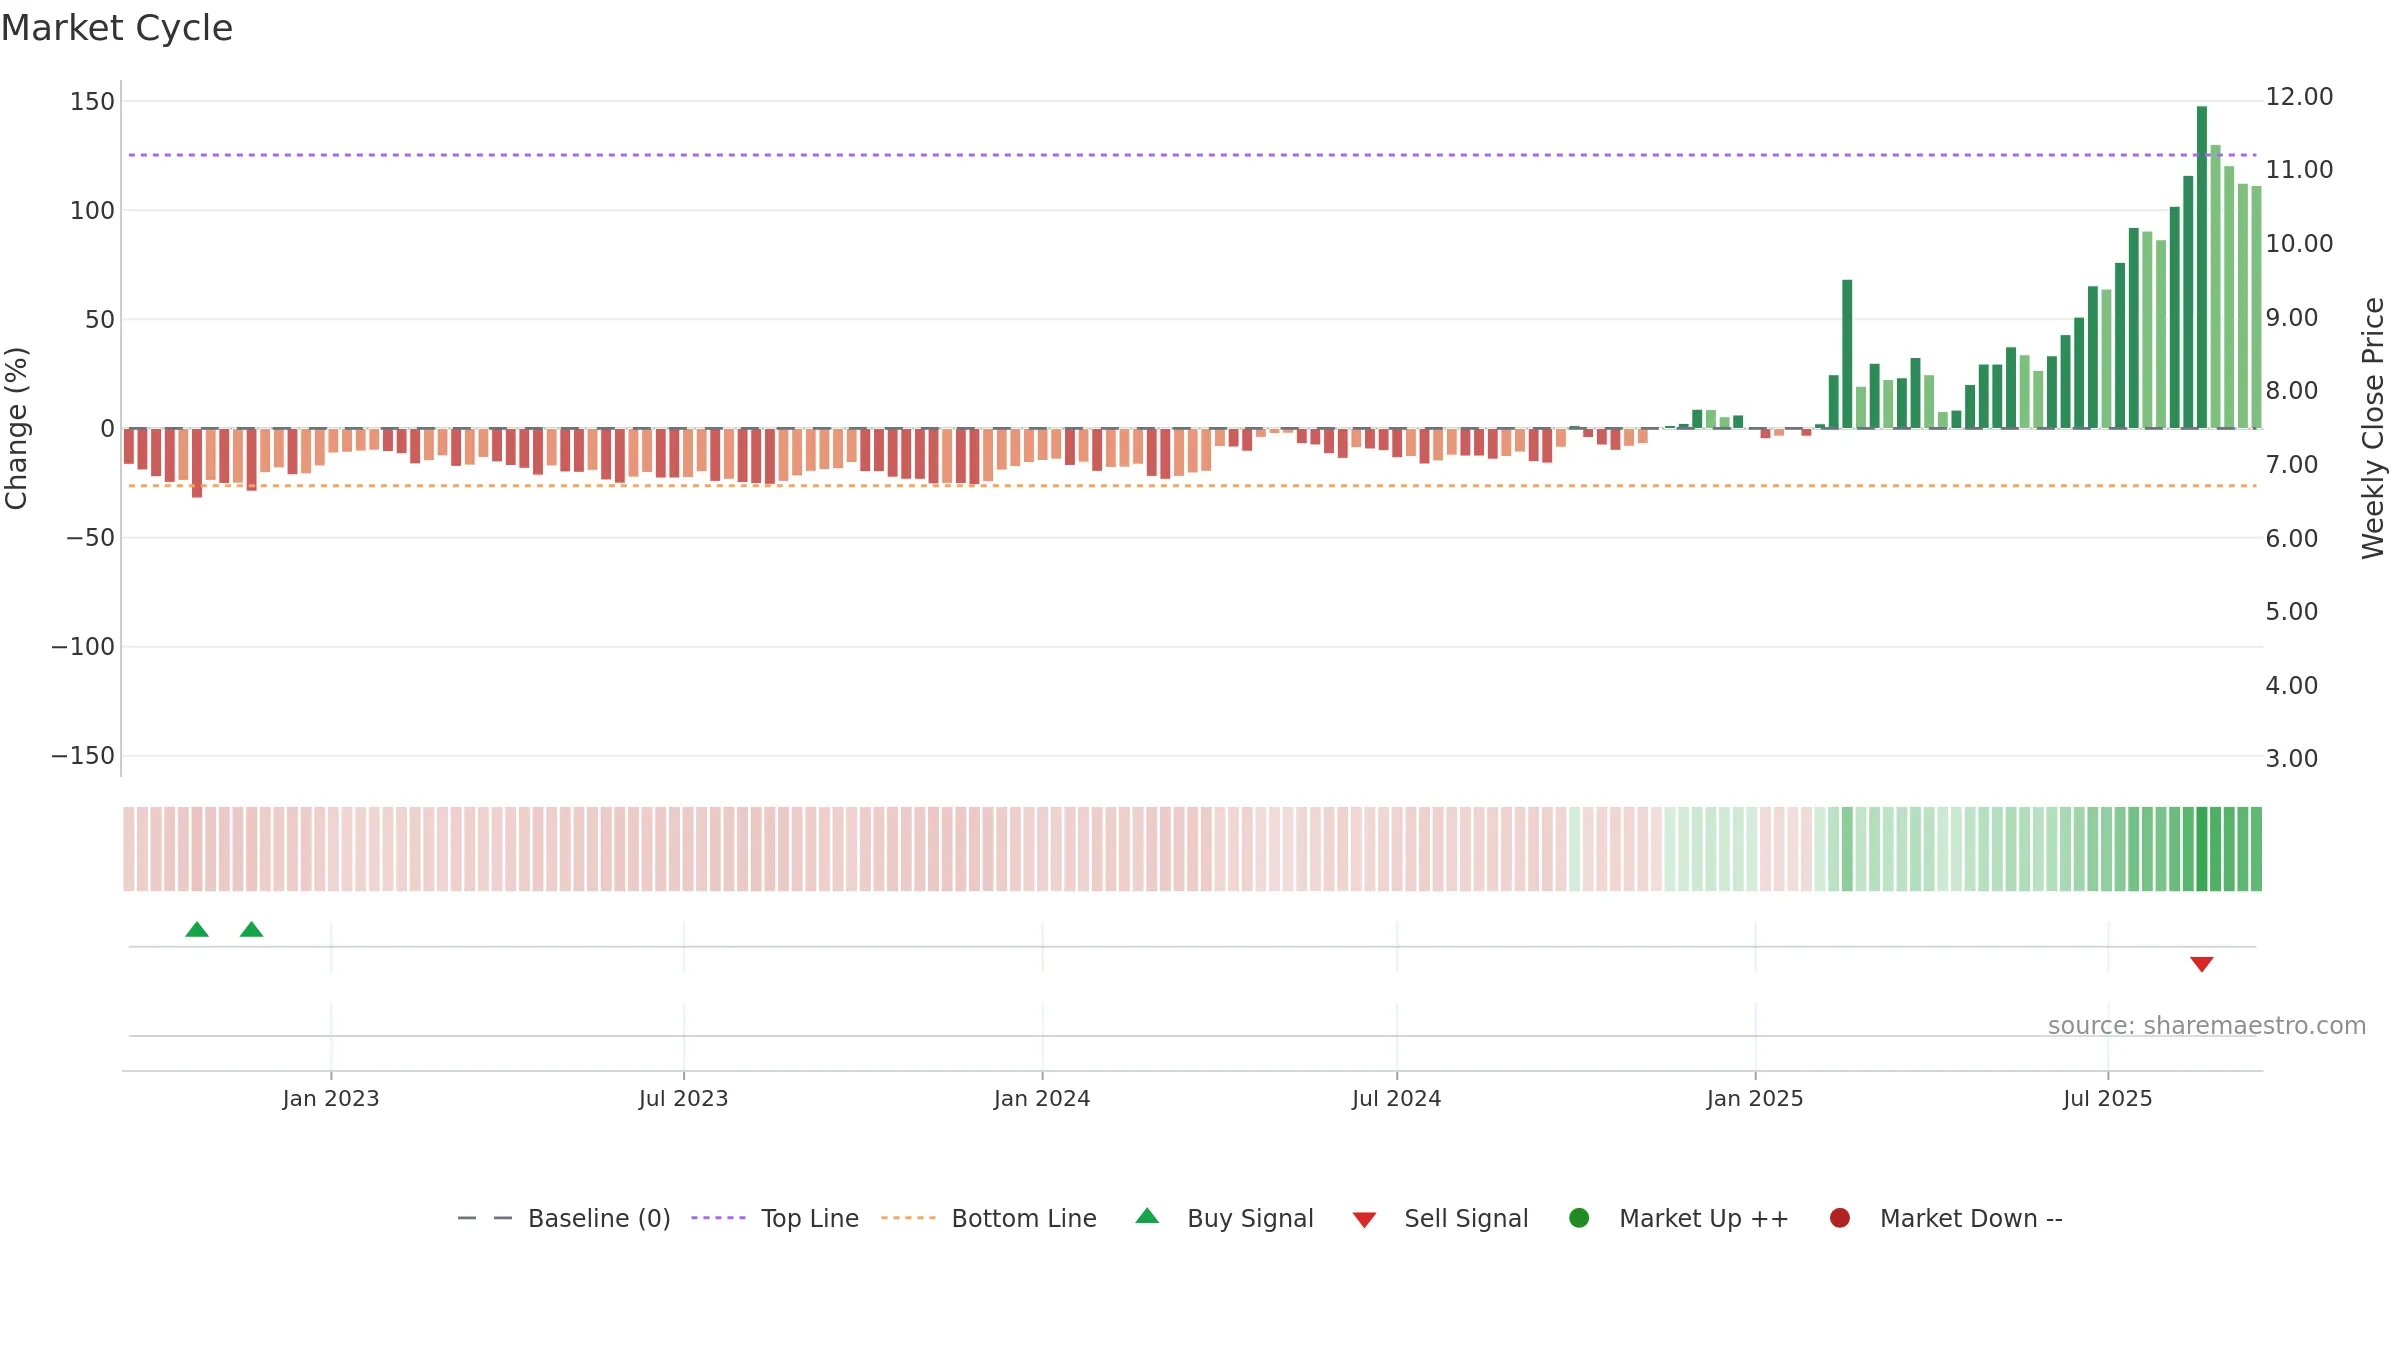2400x1350 pixels.
Task: Toggle the Market Up ++ legend entry
Action: coord(1678,1218)
